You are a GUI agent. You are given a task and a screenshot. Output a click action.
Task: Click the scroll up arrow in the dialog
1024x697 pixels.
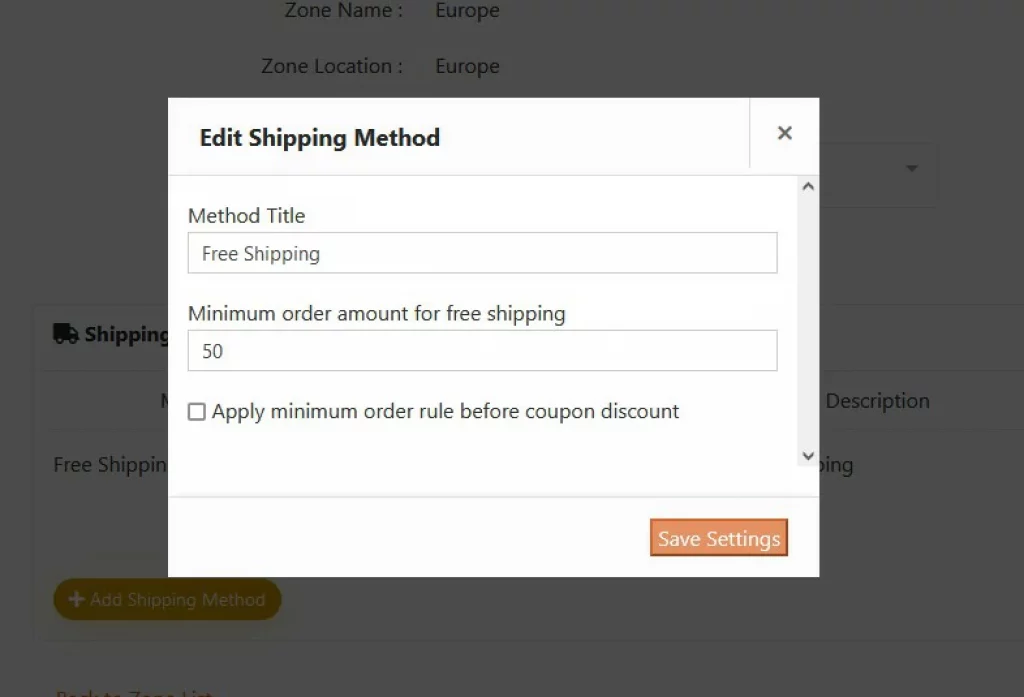click(808, 187)
